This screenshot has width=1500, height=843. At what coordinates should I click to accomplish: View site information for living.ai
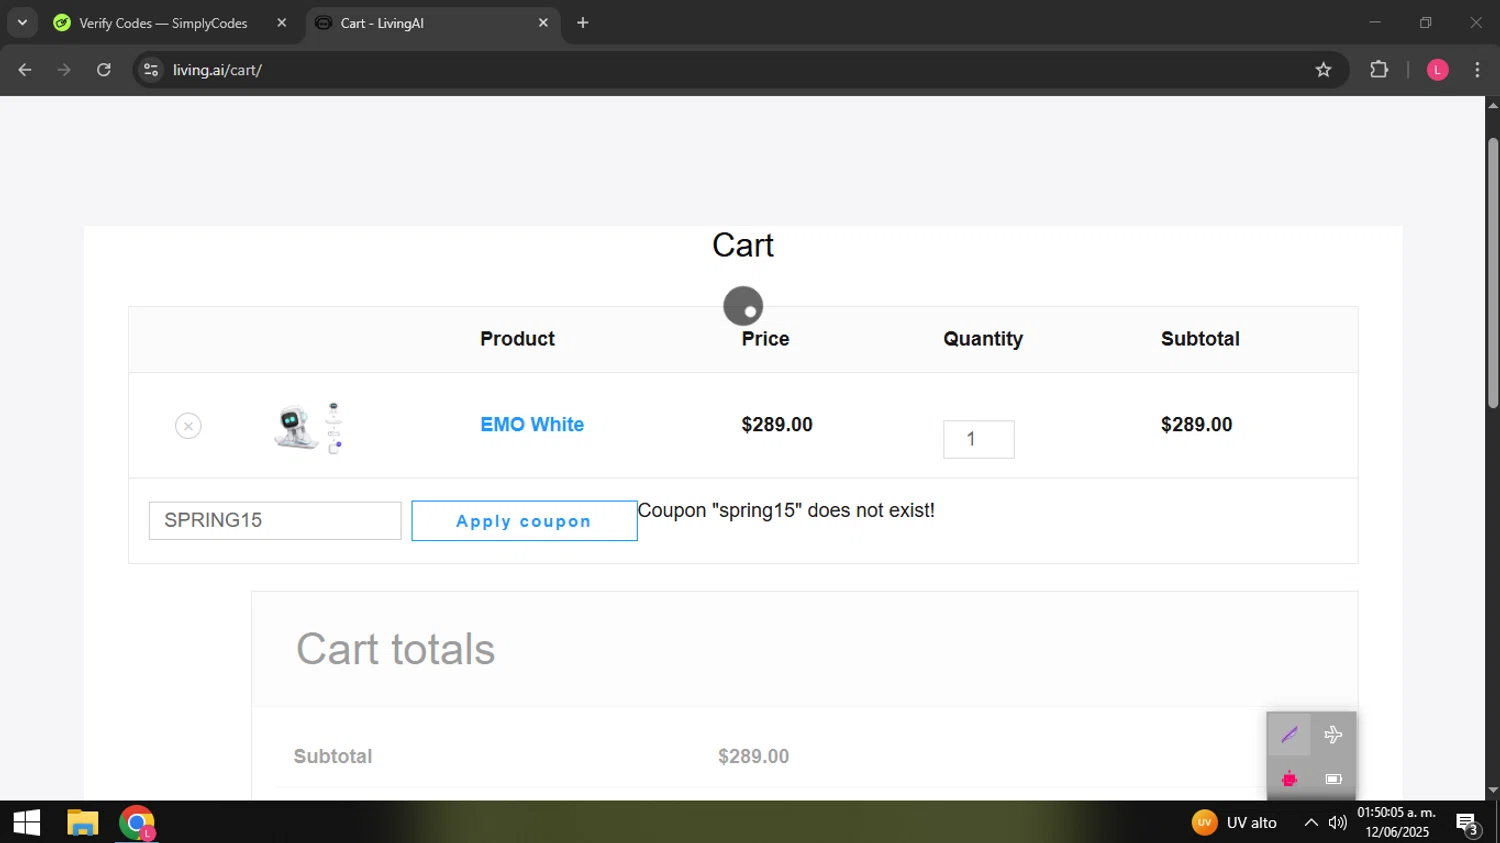(x=150, y=70)
